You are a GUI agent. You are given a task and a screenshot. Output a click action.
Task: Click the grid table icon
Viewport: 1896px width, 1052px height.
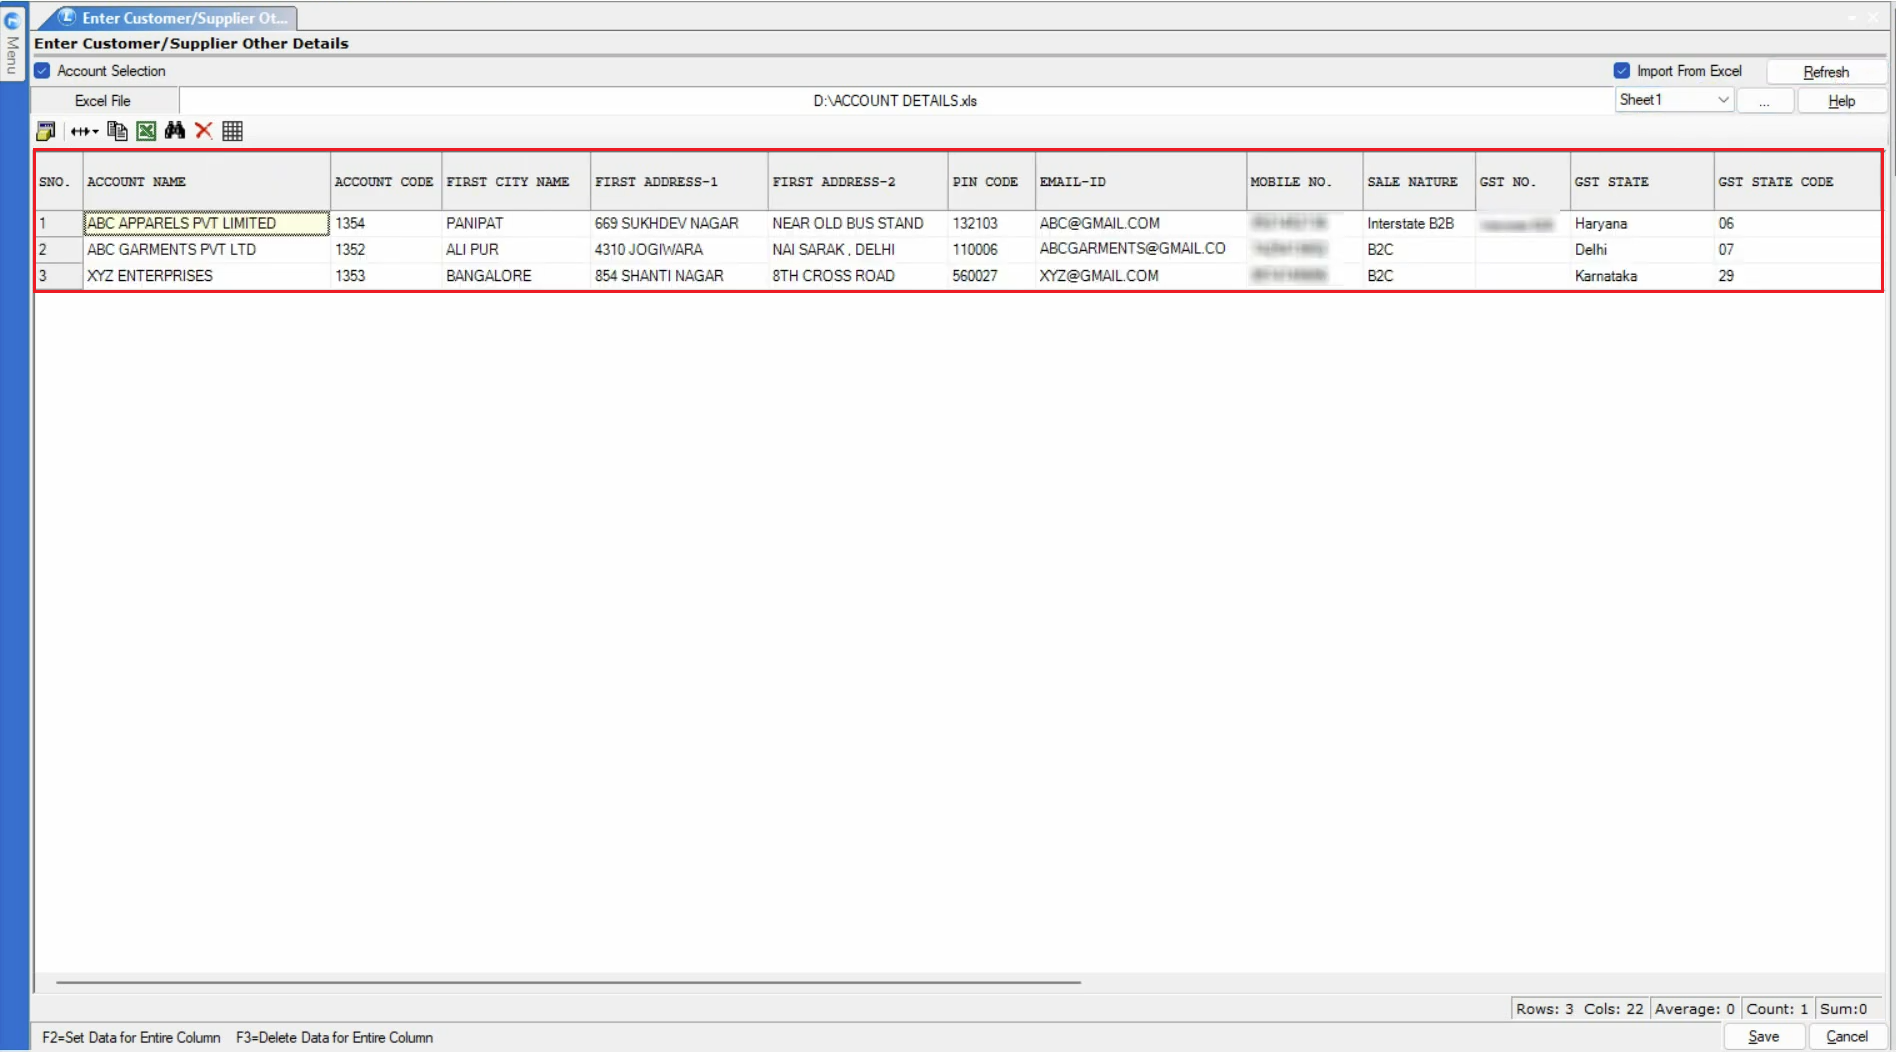(x=233, y=131)
